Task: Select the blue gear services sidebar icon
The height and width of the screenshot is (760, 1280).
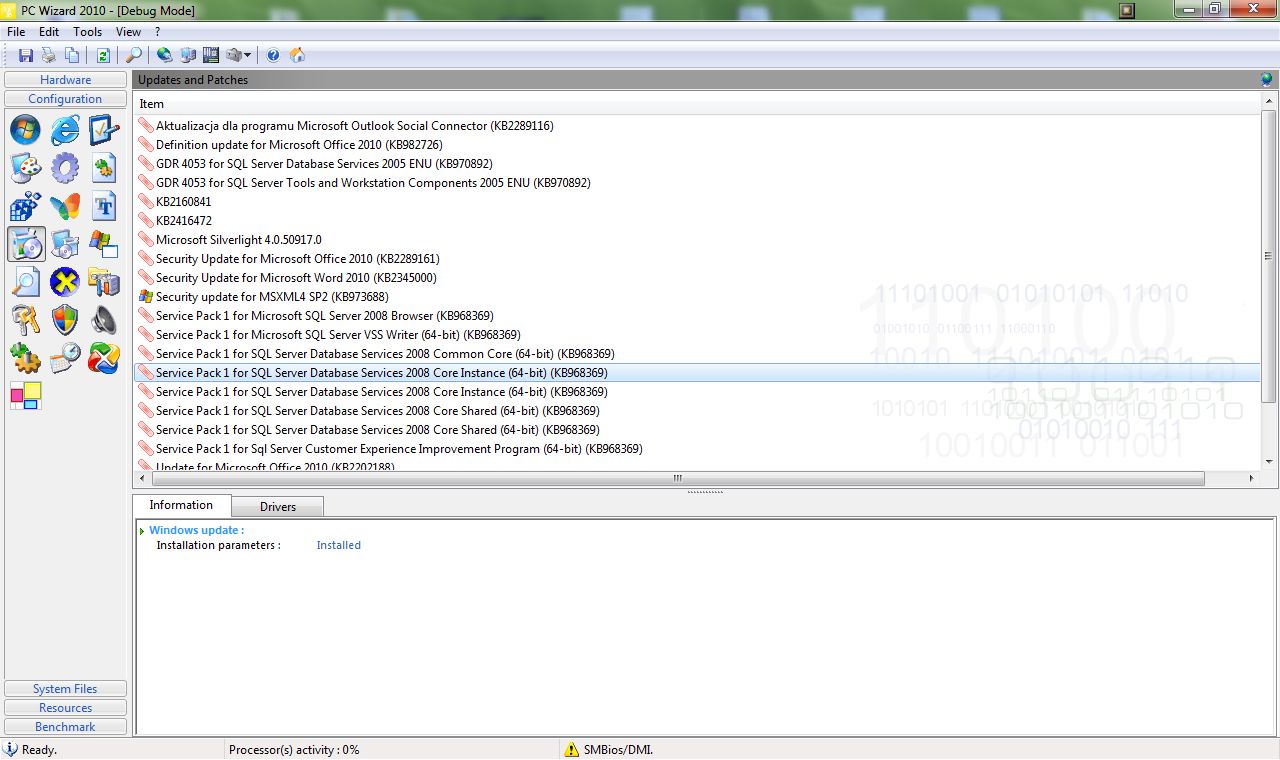Action: coord(65,168)
